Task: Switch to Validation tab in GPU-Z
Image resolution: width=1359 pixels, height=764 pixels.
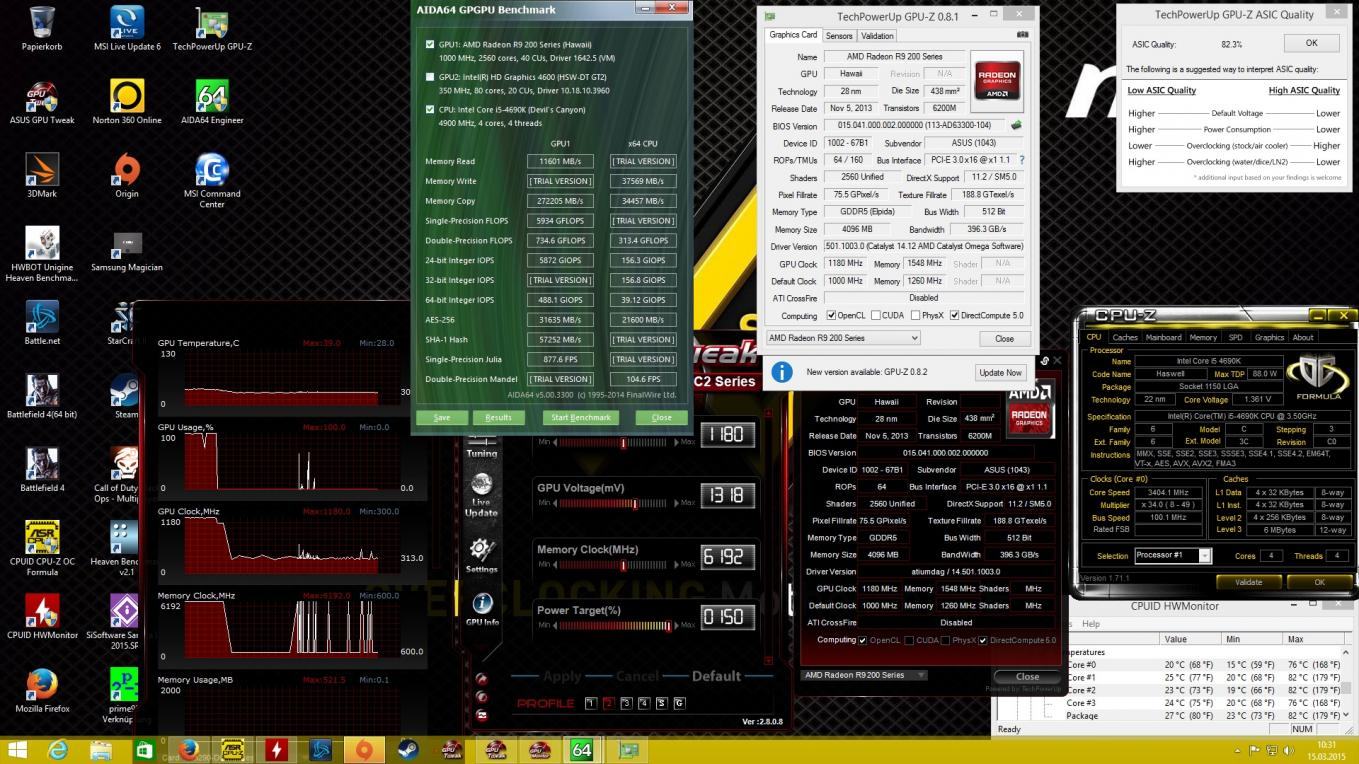Action: point(877,36)
